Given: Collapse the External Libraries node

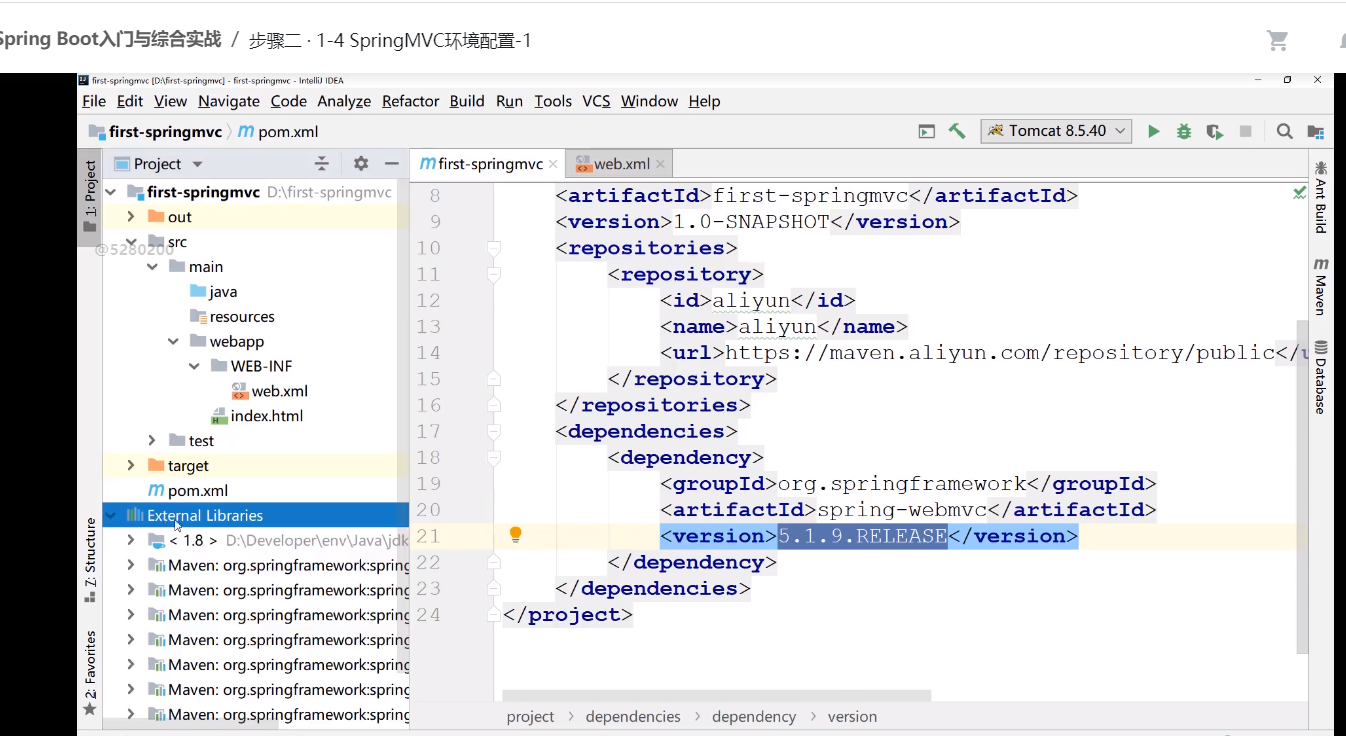Looking at the screenshot, I should [110, 516].
